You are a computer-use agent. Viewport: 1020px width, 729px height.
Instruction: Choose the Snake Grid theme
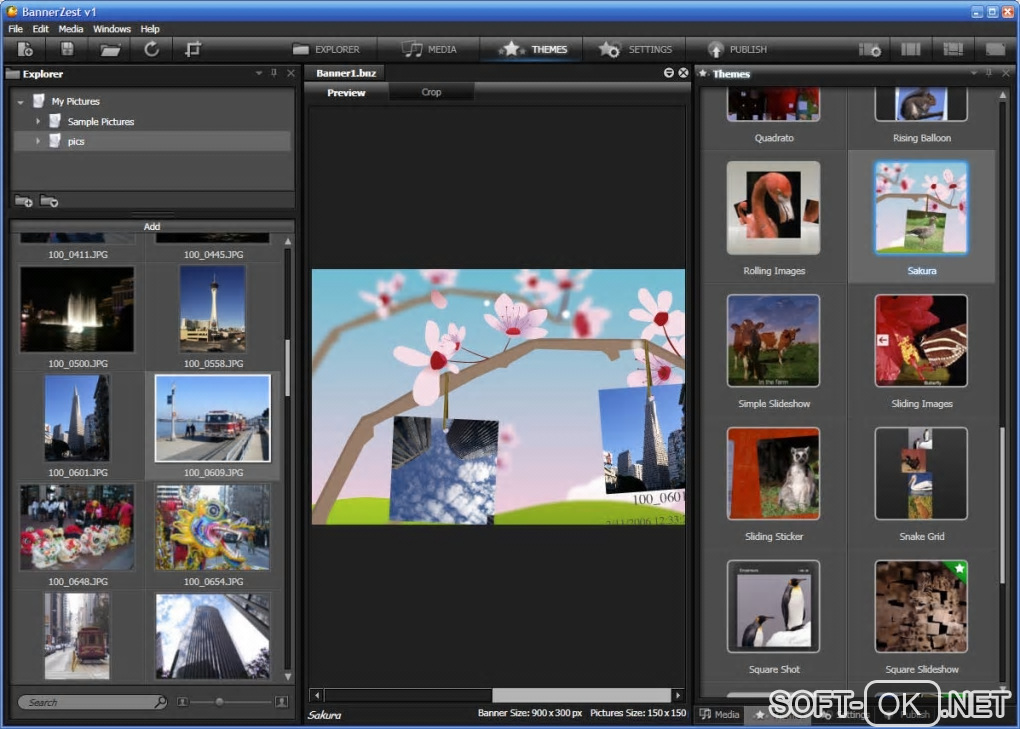(x=921, y=474)
